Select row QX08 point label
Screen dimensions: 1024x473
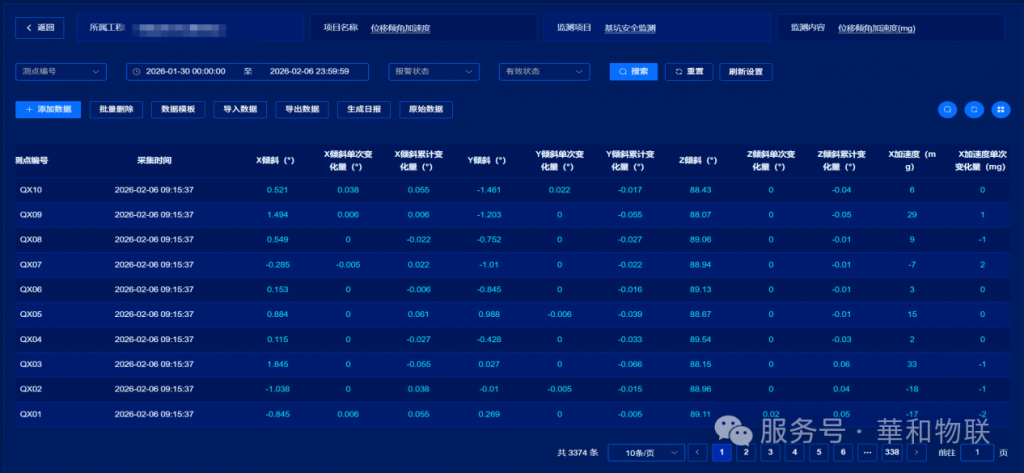(30, 240)
